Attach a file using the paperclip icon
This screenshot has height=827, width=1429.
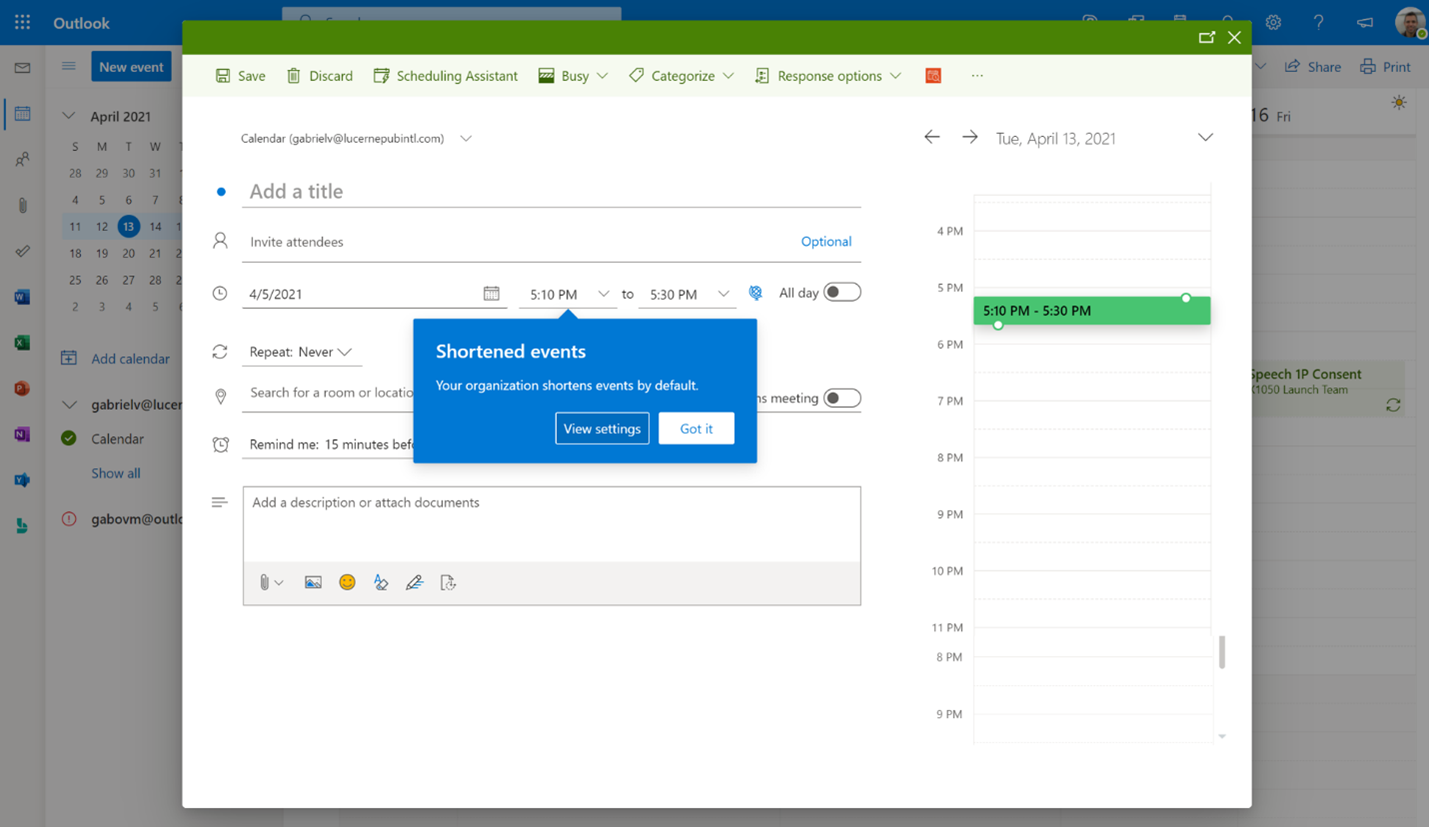[x=264, y=581]
